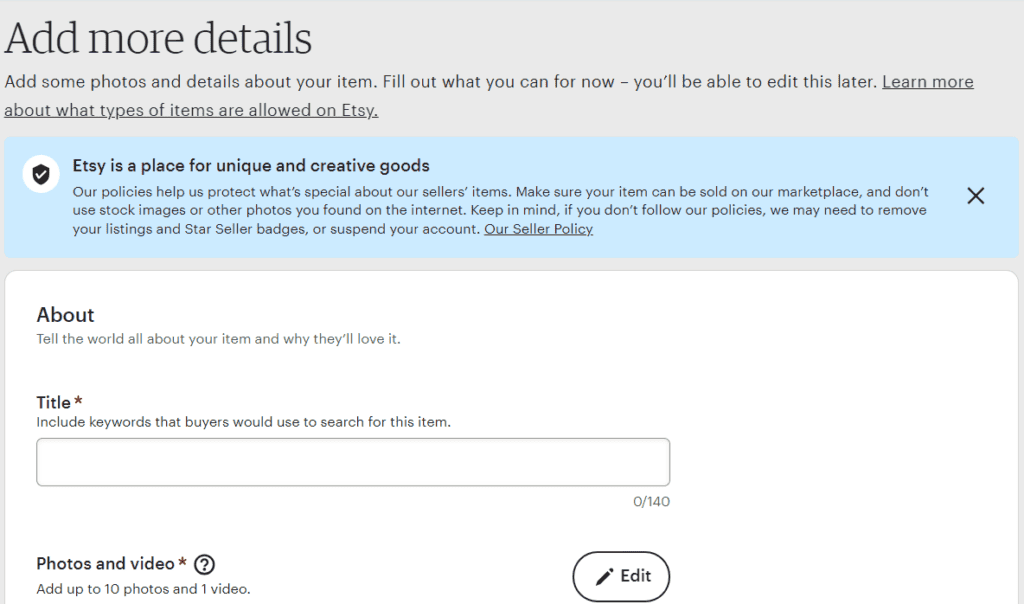Click the black circular badge icon on the policy notice
The height and width of the screenshot is (604, 1024).
tap(40, 174)
